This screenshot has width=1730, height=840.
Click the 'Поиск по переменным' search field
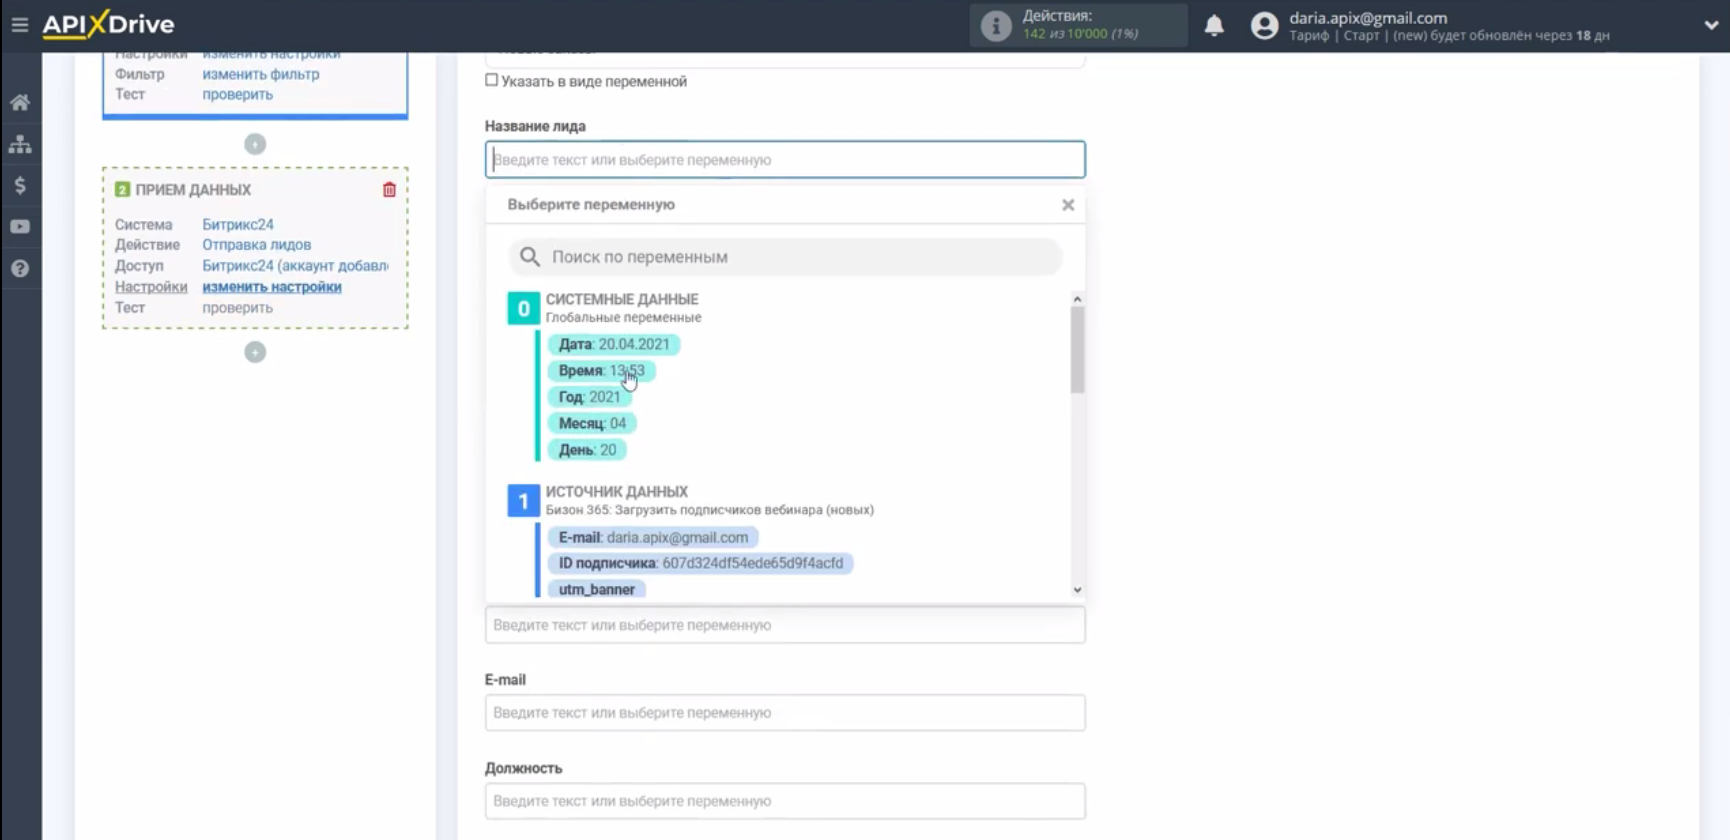[785, 257]
